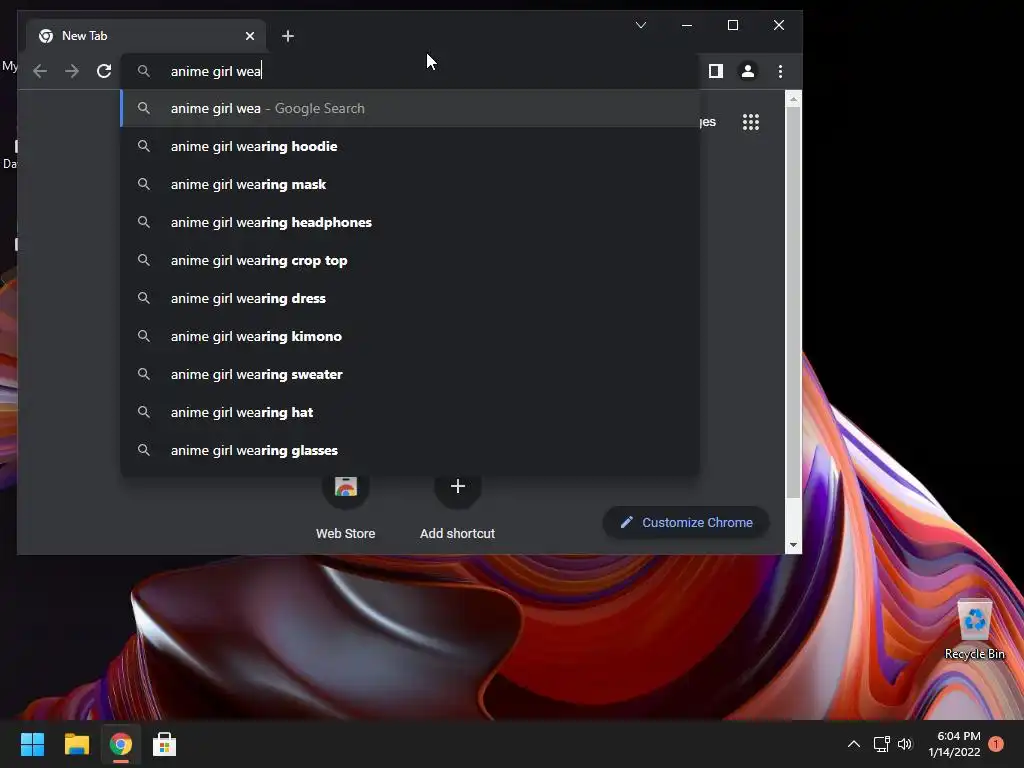Image resolution: width=1024 pixels, height=768 pixels.
Task: Click the Chrome back navigation arrow
Action: [x=40, y=71]
